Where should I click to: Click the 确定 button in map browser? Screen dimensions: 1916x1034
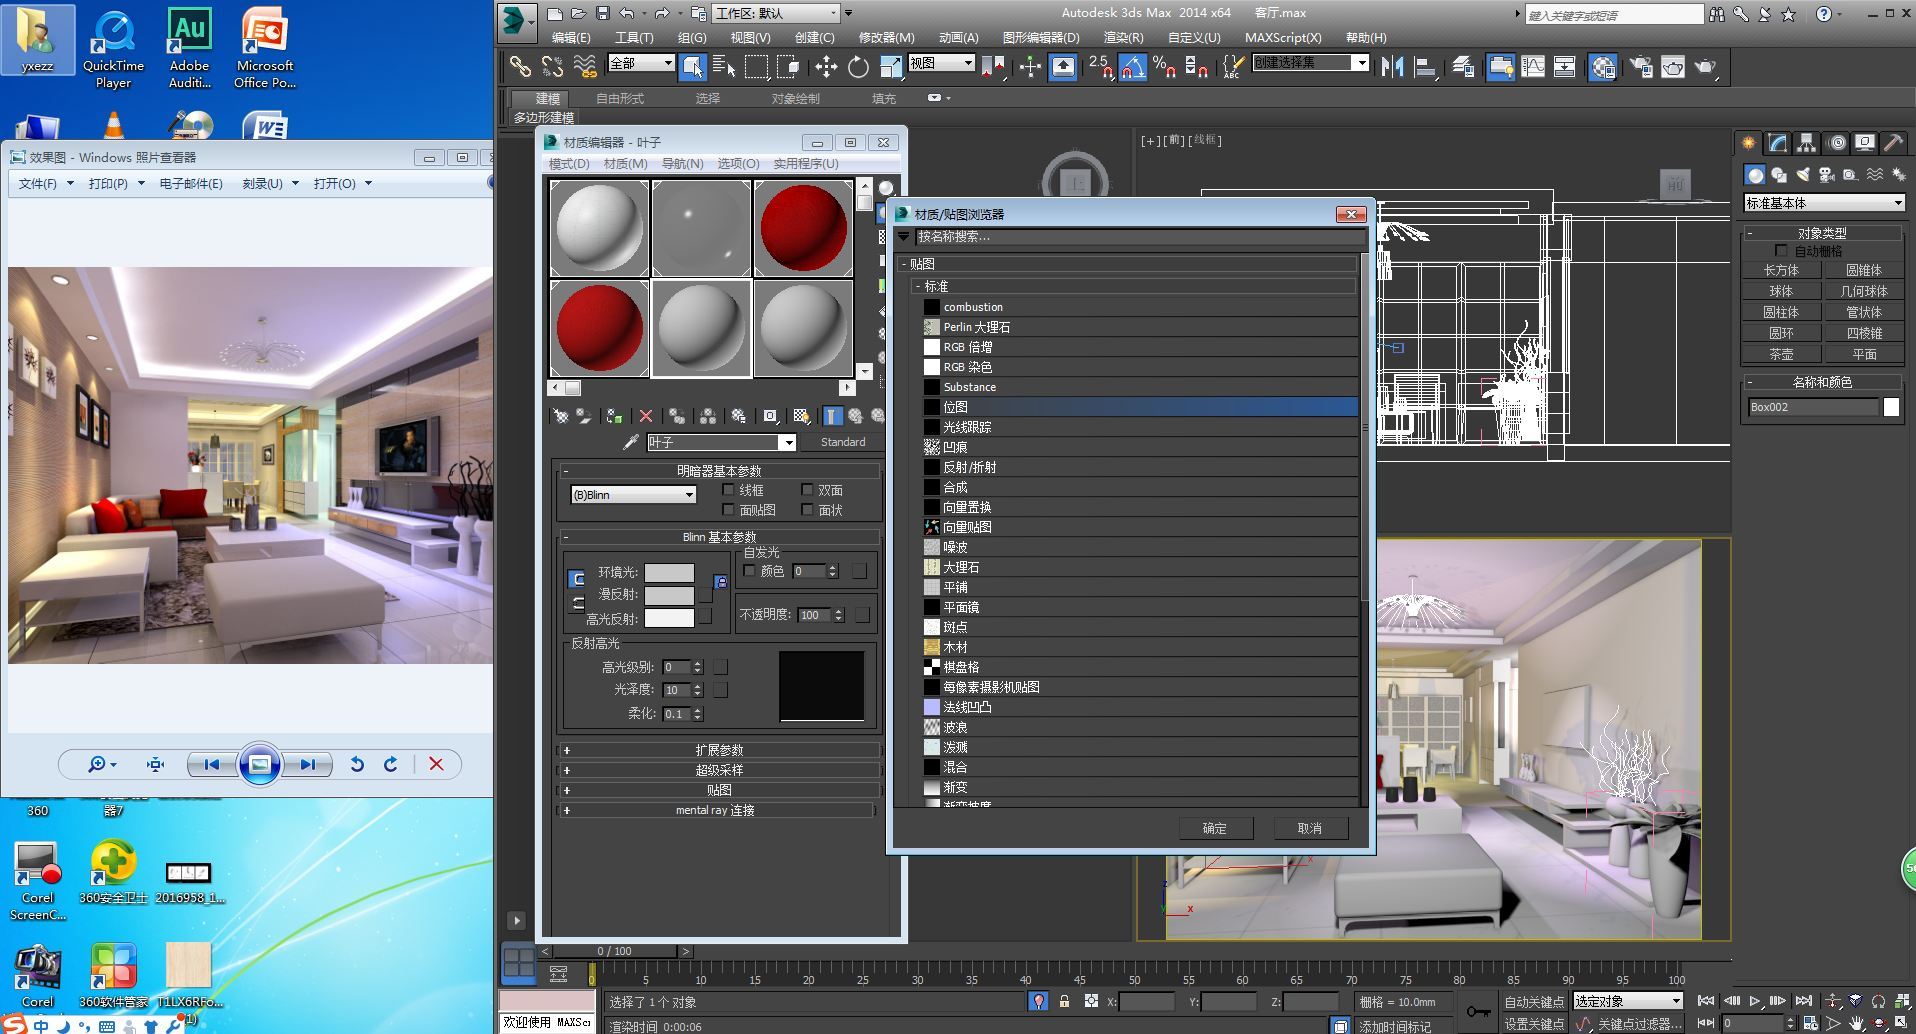pos(1214,828)
